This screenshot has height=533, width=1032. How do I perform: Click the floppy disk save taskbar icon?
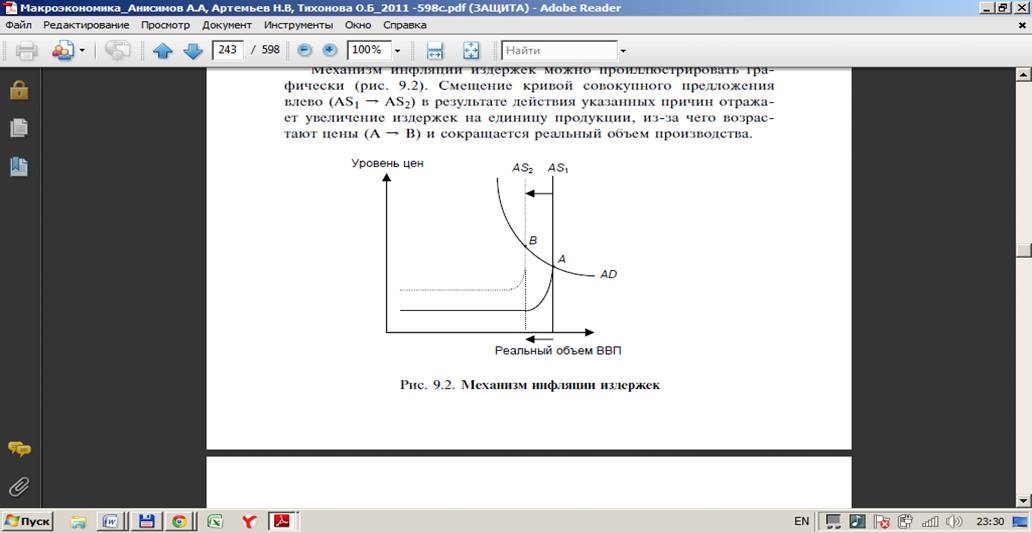tap(145, 521)
